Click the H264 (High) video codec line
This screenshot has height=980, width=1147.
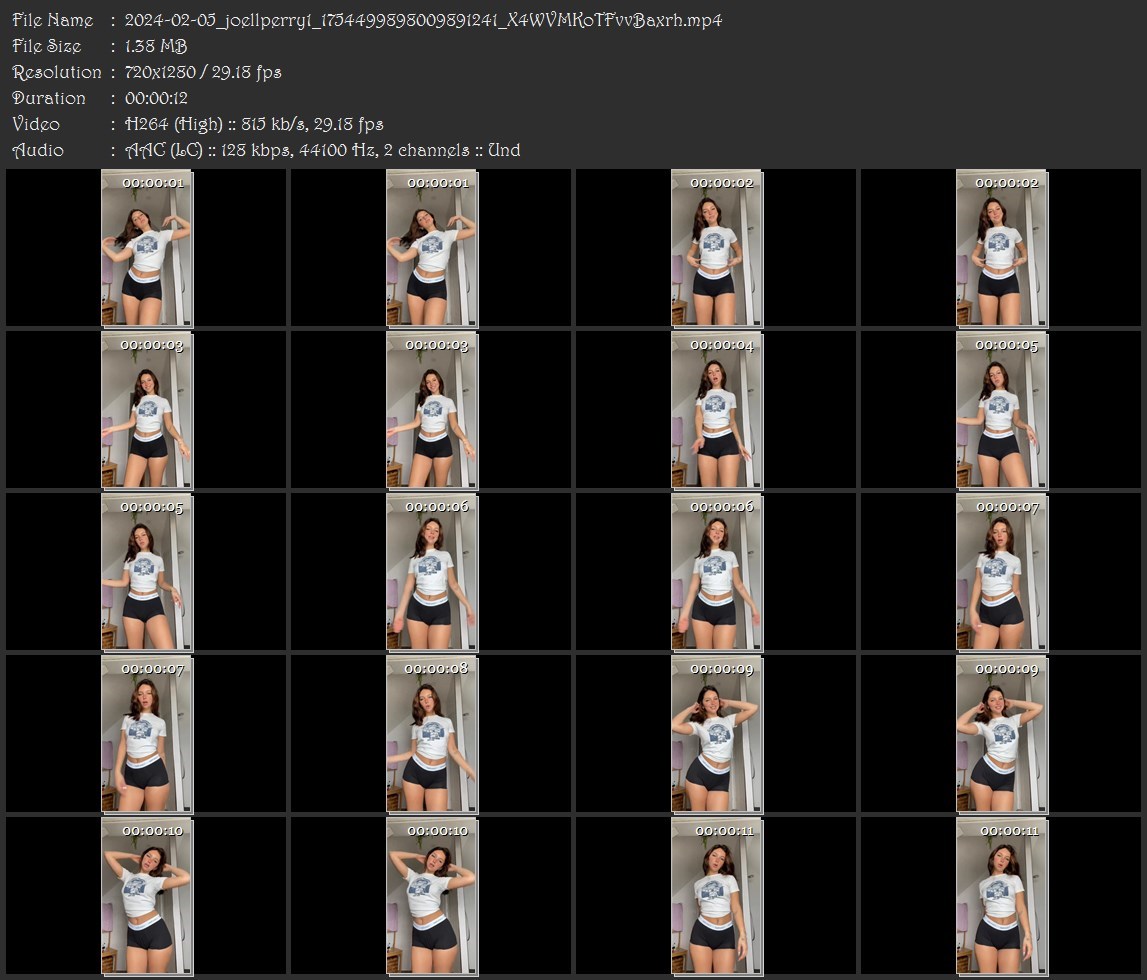[x=254, y=124]
